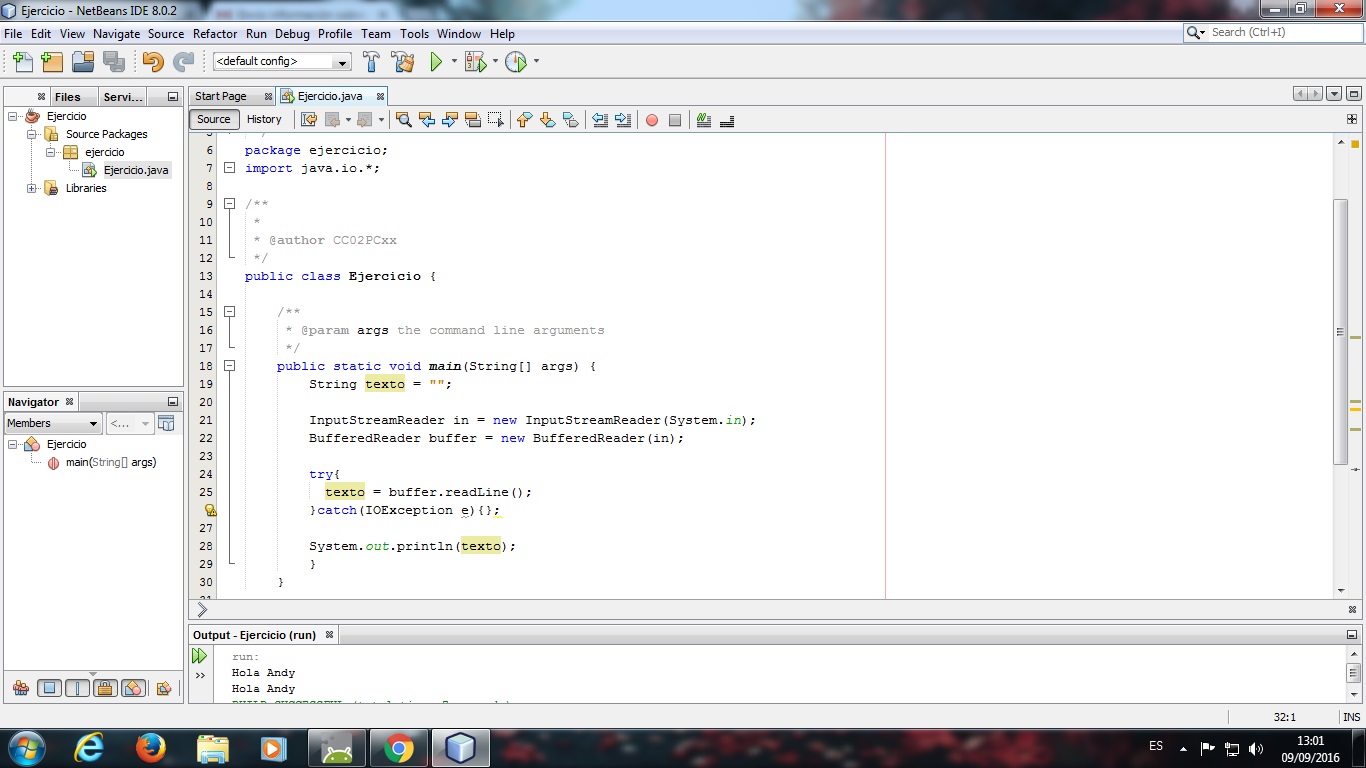Switch to the Start Page tab
Viewport: 1366px width, 768px height.
click(x=222, y=95)
